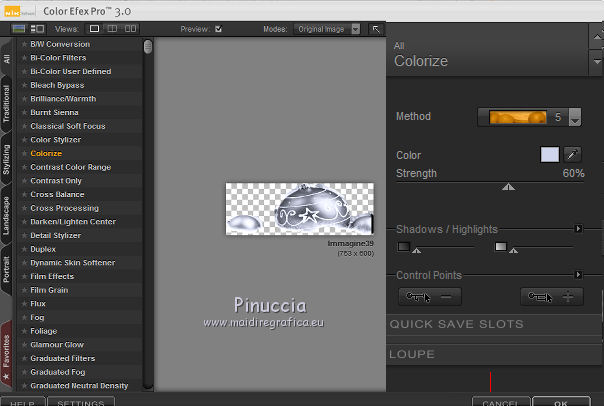The image size is (604, 406).
Task: Select the Dynamic Skin Softener filter
Action: click(73, 263)
